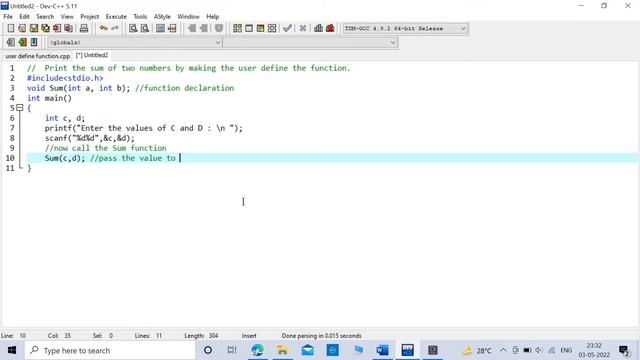Open the View menu
Screen dimensions: 640x360
(67, 17)
